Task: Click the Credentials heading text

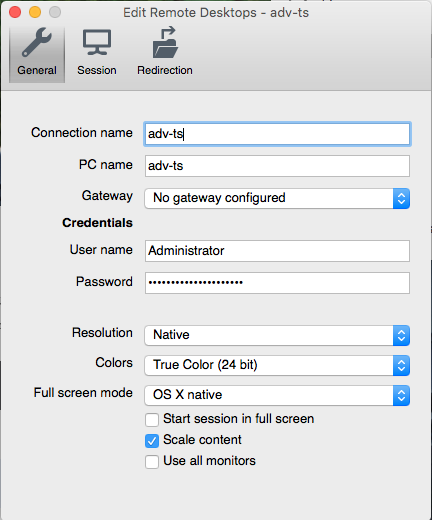Action: pos(97,223)
